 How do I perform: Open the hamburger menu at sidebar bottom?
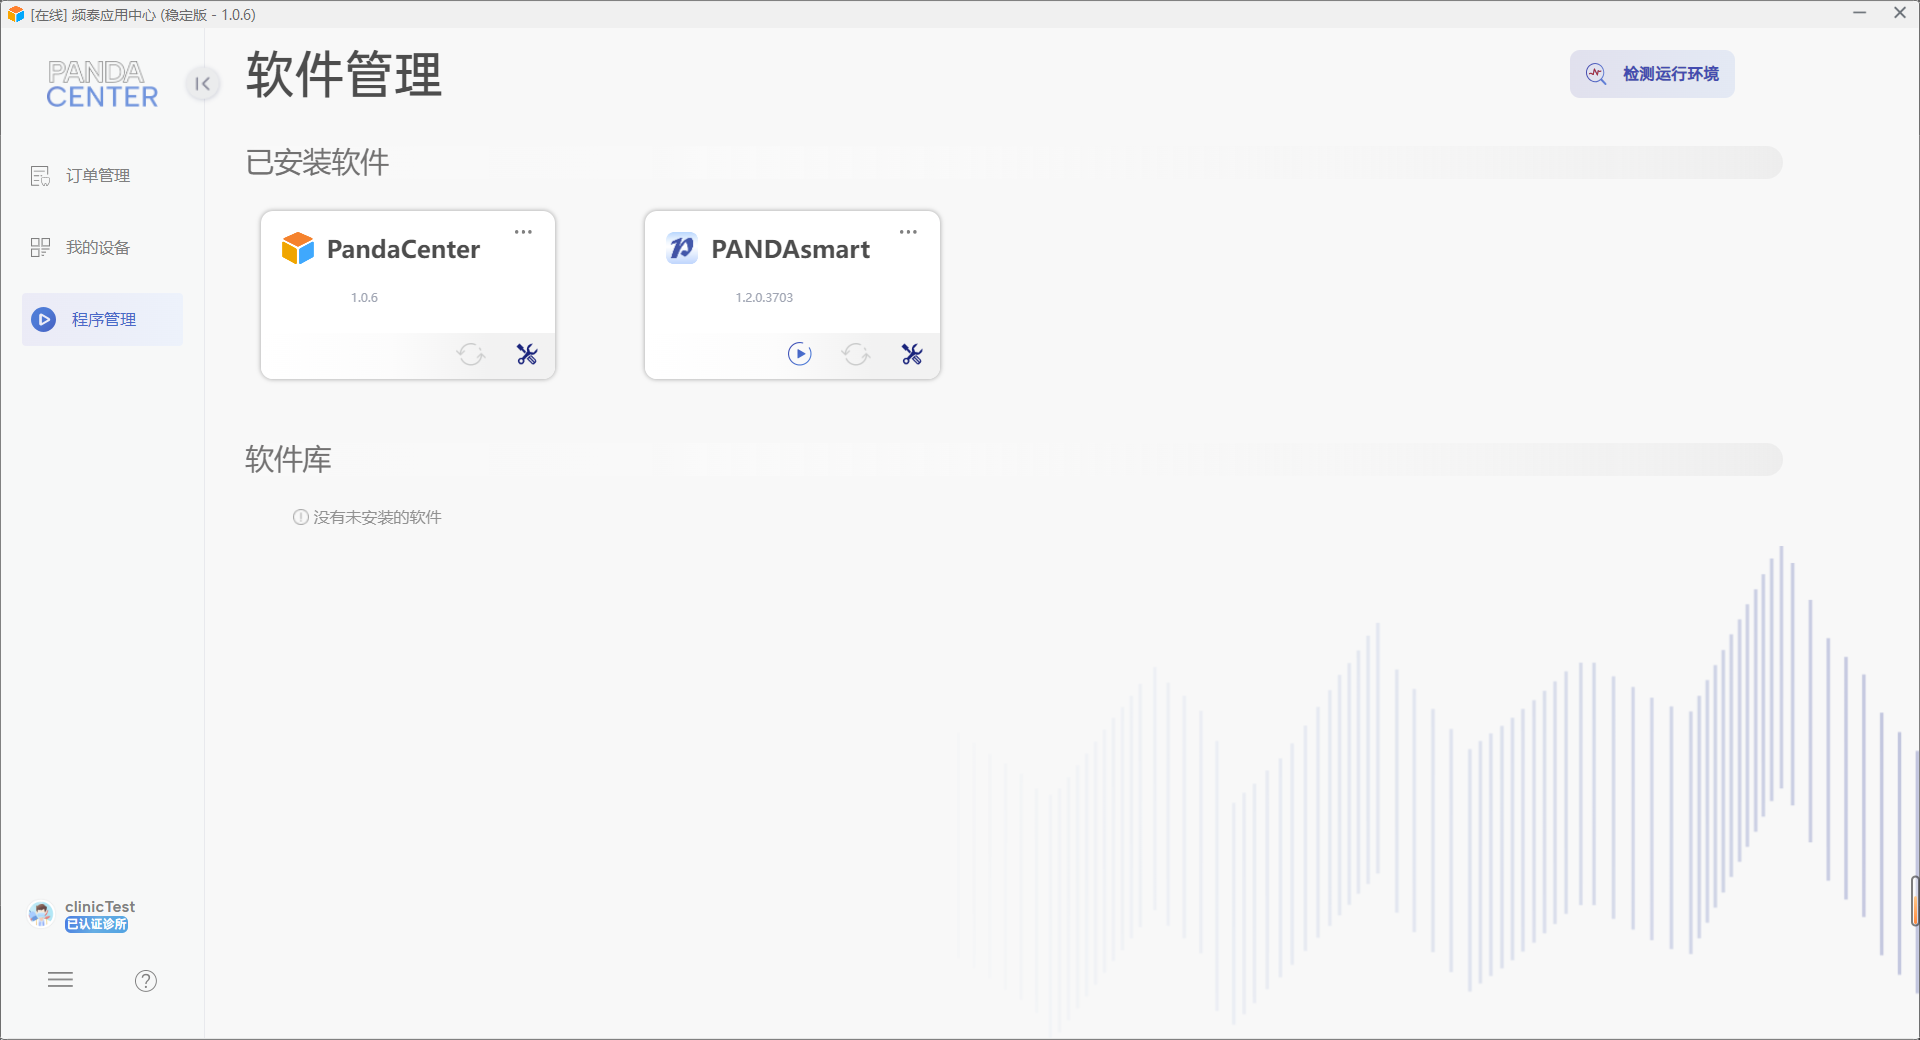(x=61, y=980)
